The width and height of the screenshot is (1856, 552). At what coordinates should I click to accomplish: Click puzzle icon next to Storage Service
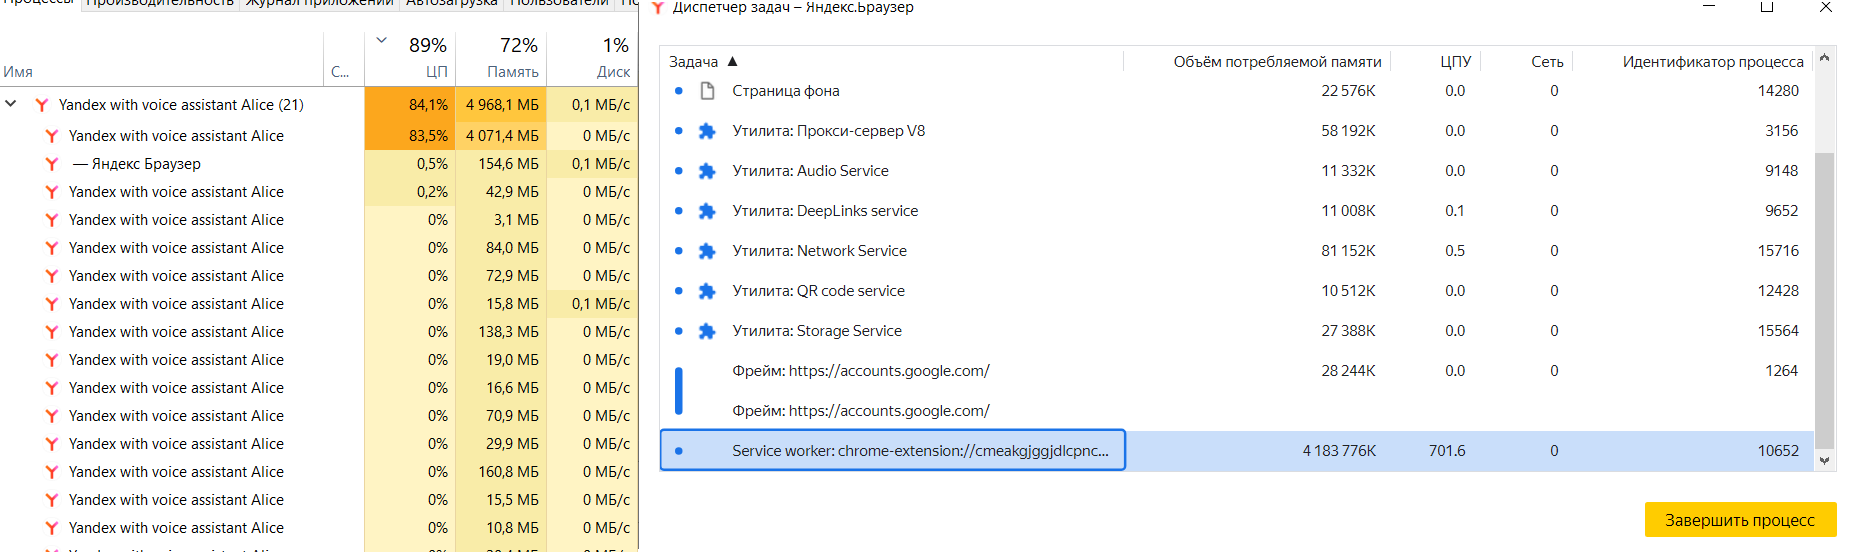pyautogui.click(x=707, y=331)
